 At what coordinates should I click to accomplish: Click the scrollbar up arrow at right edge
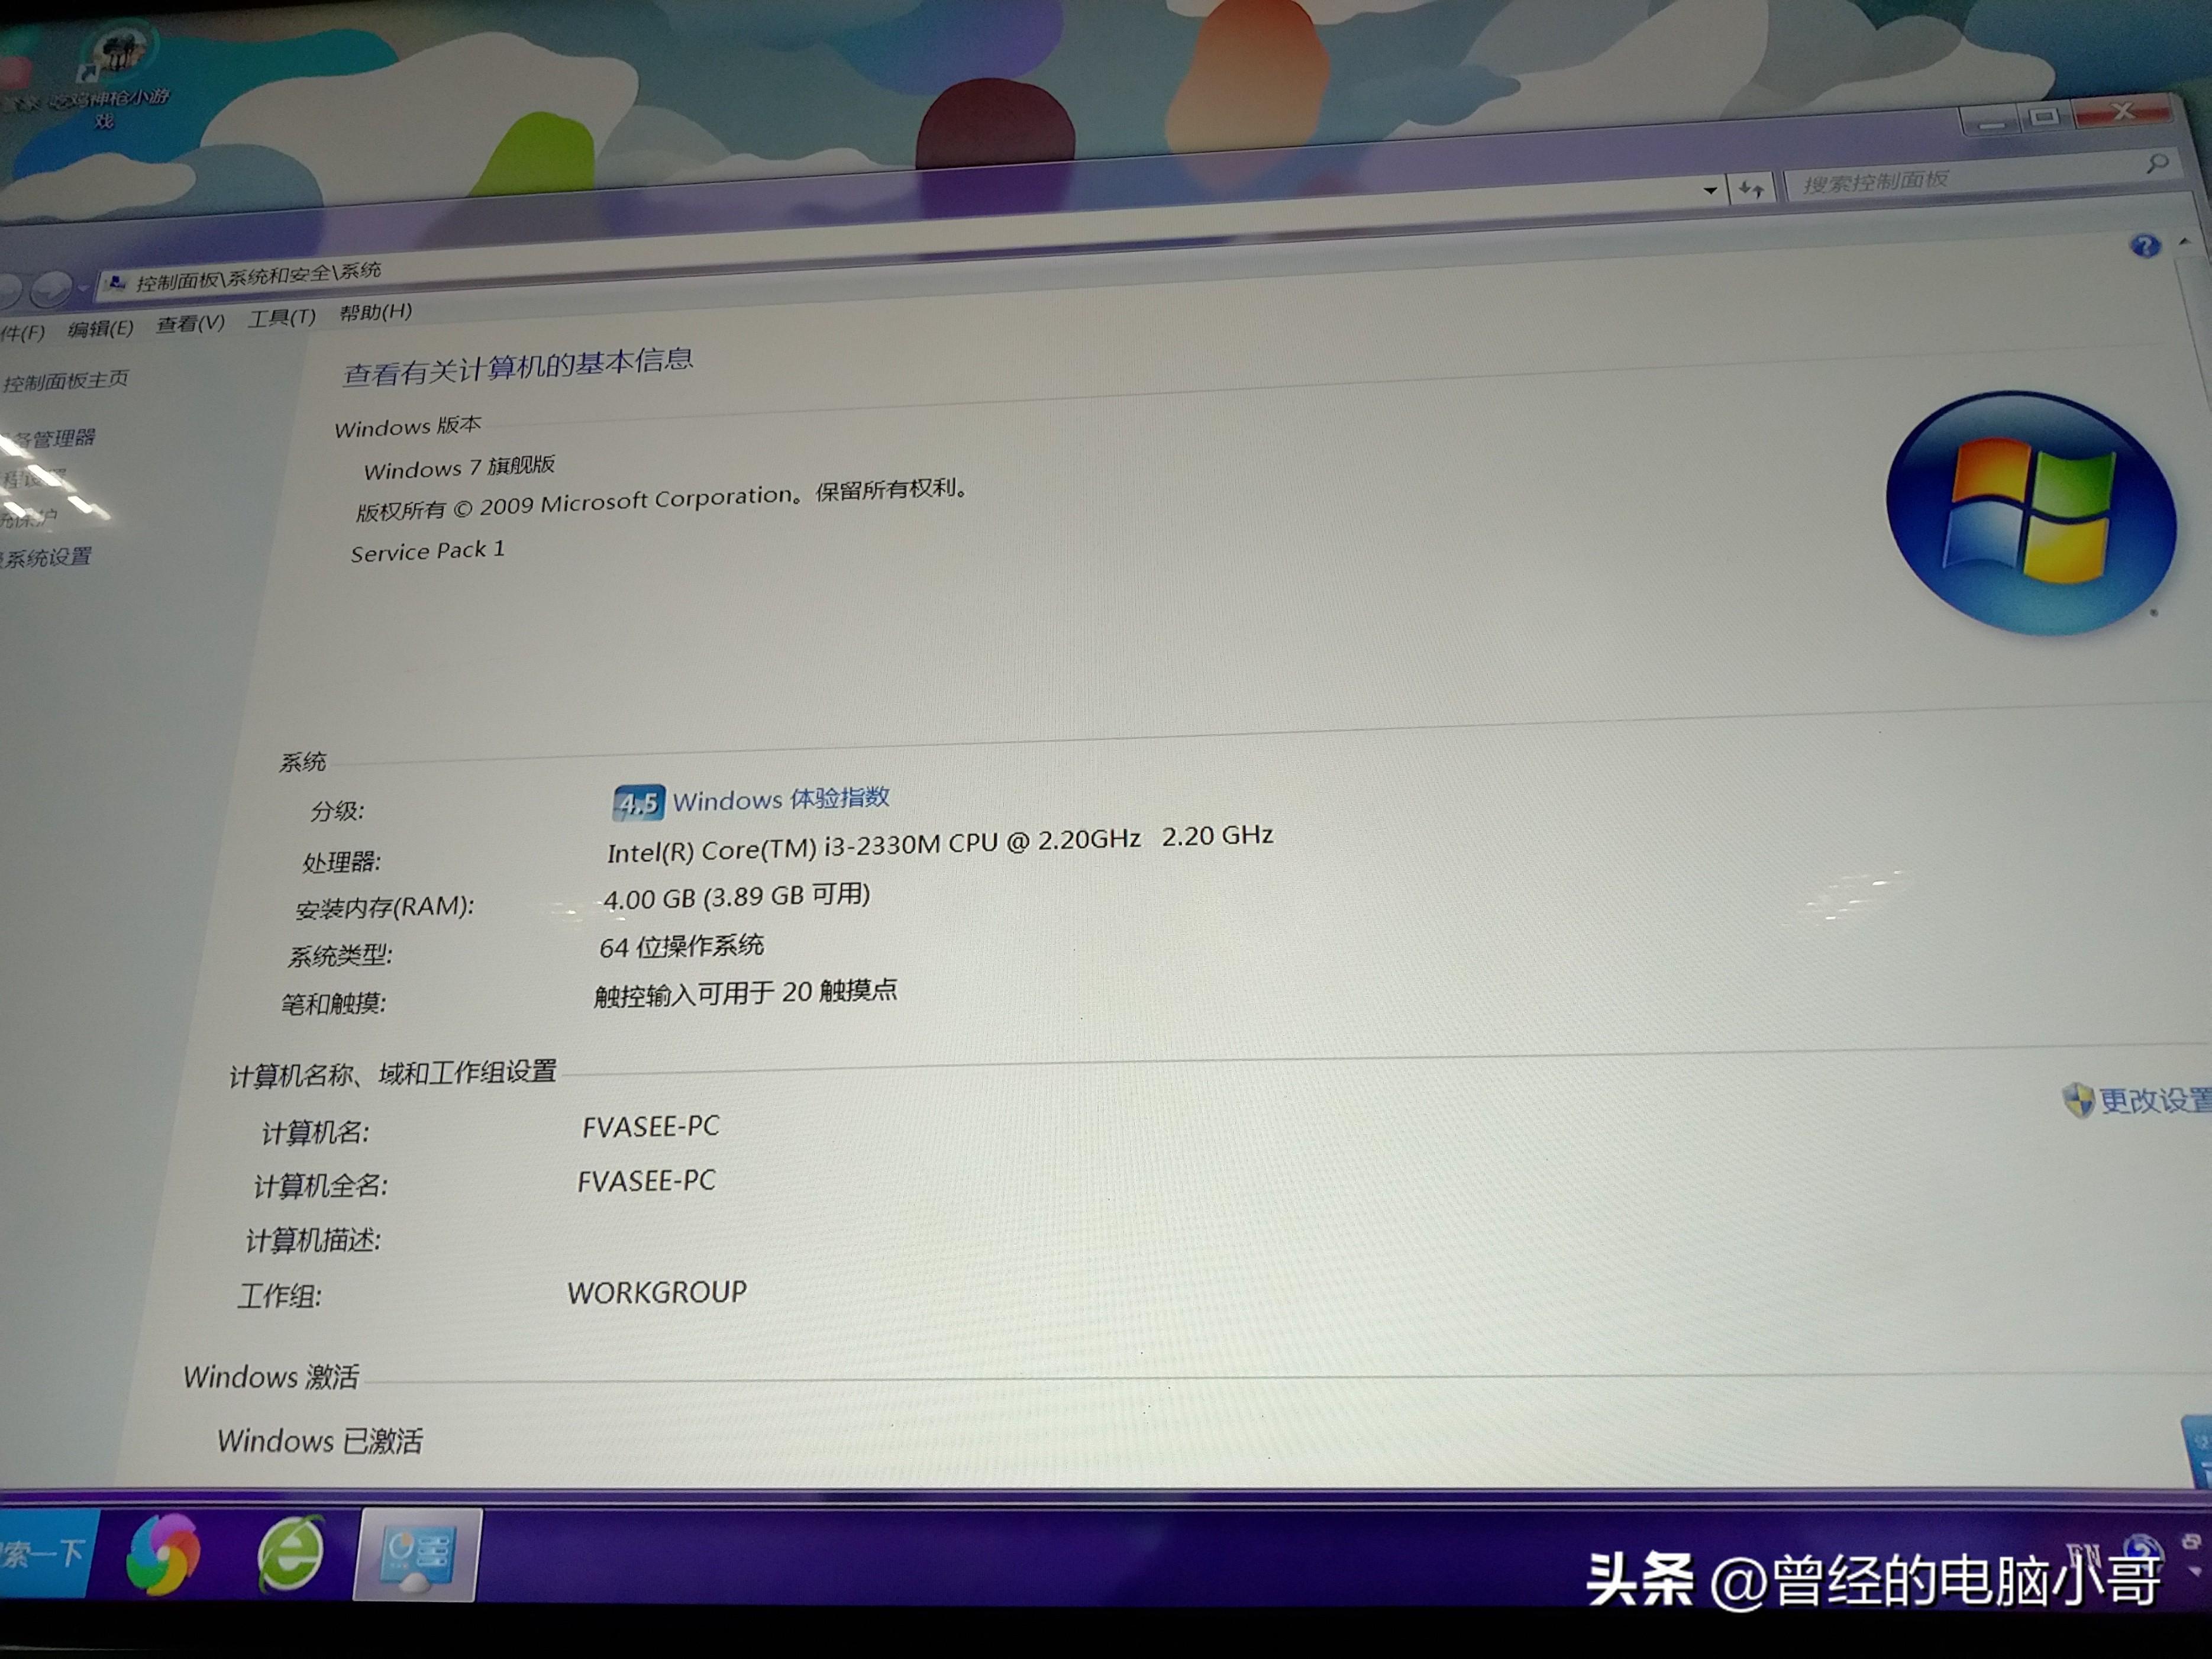click(x=2183, y=241)
